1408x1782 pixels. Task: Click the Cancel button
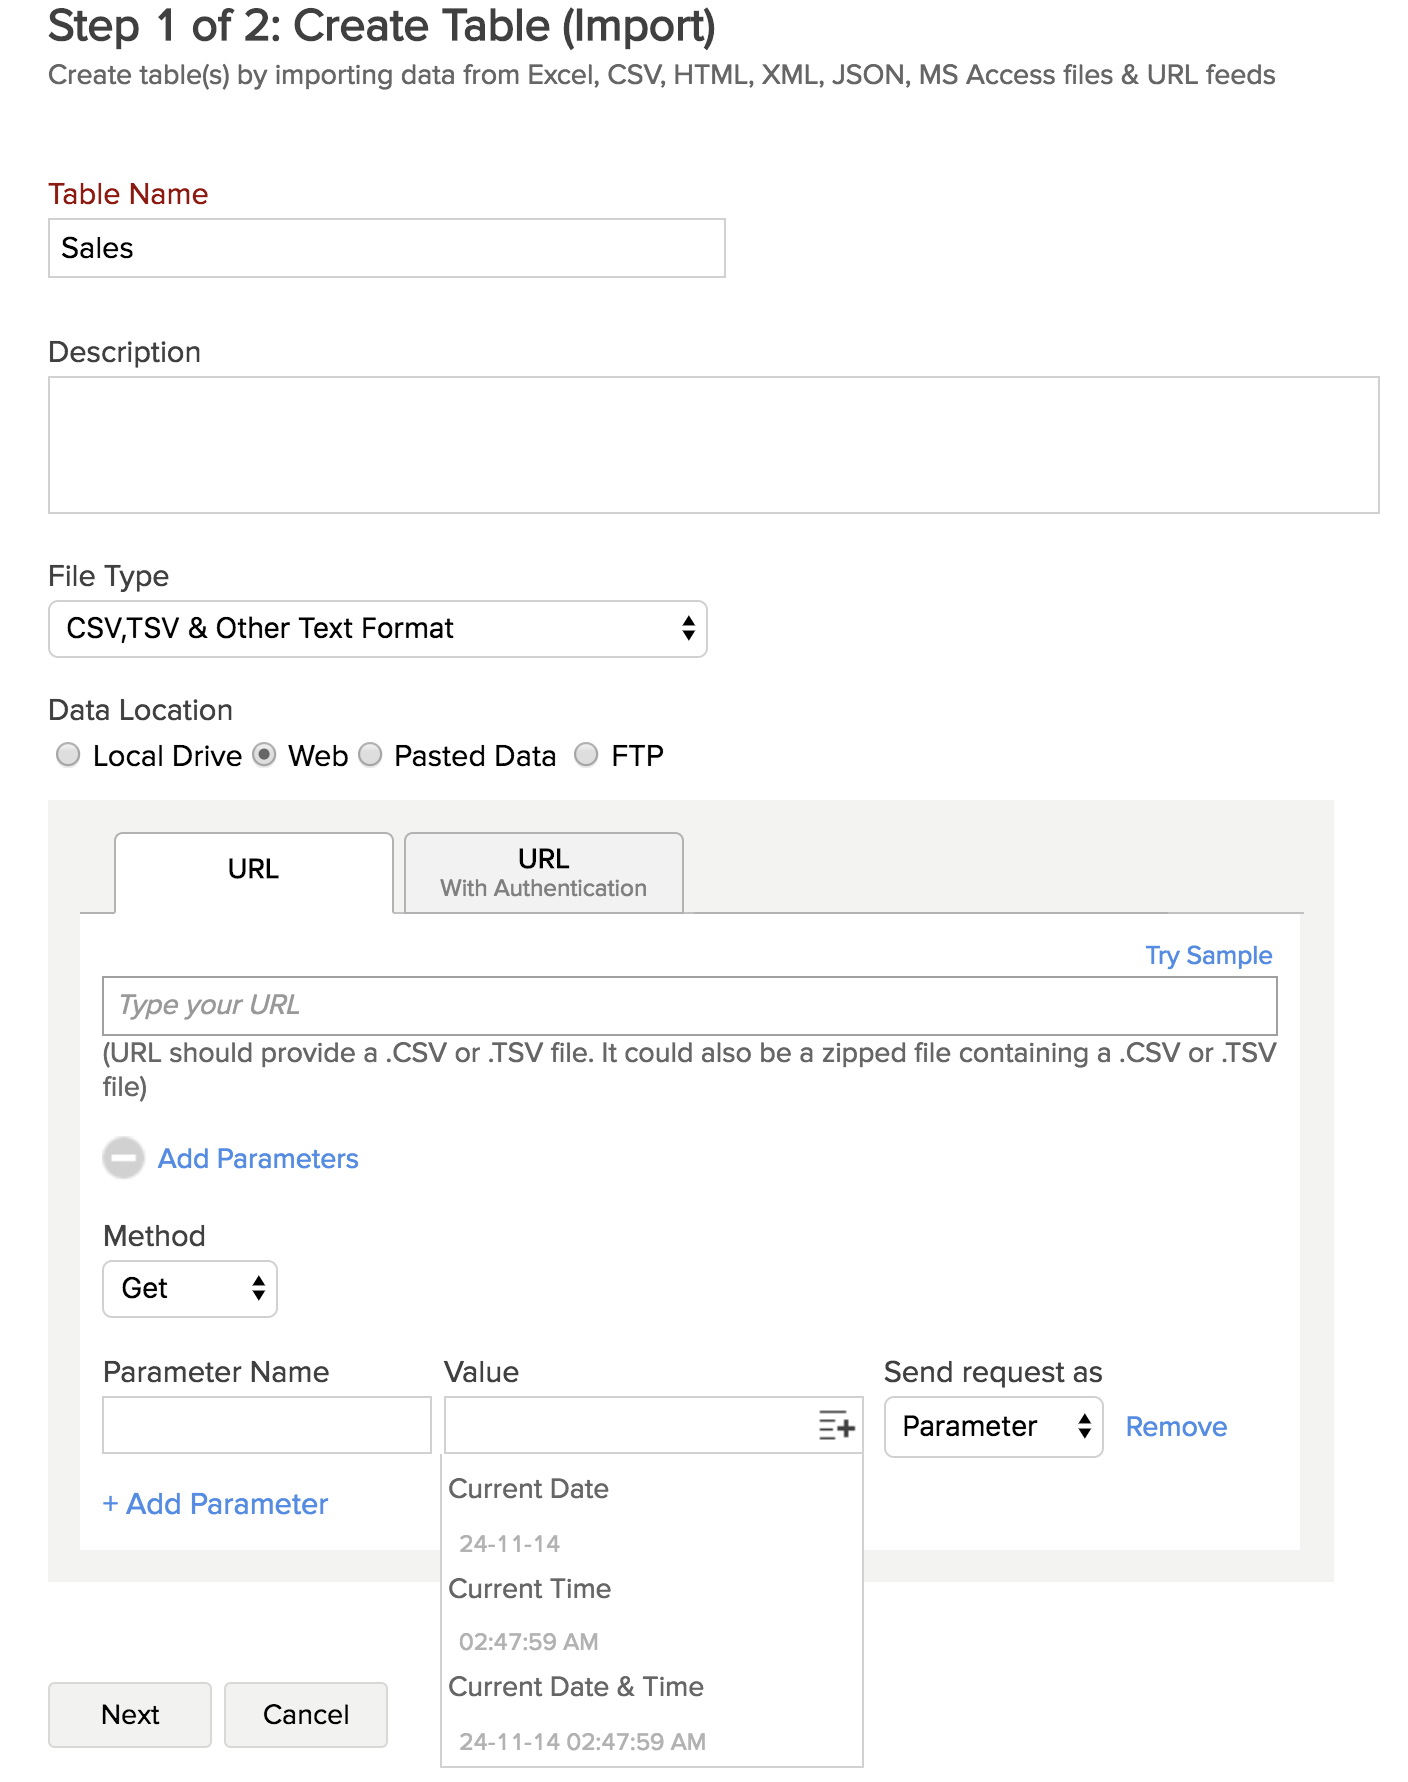306,1715
